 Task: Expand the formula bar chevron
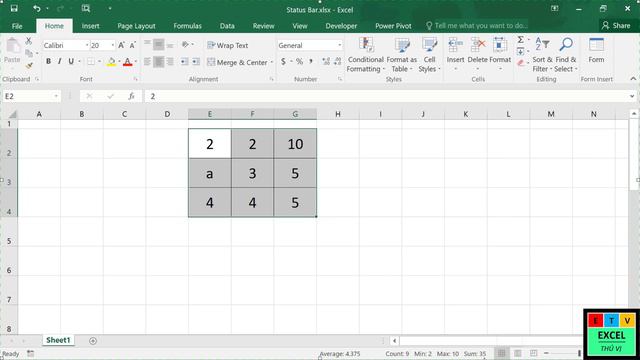pyautogui.click(x=632, y=96)
